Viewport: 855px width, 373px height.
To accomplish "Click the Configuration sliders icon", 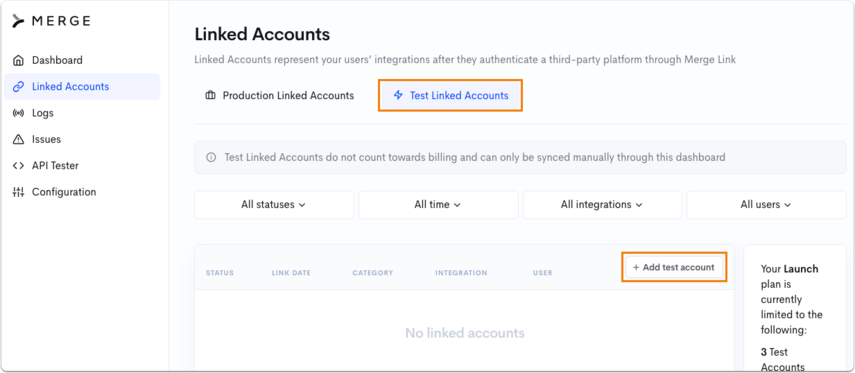I will tap(19, 192).
